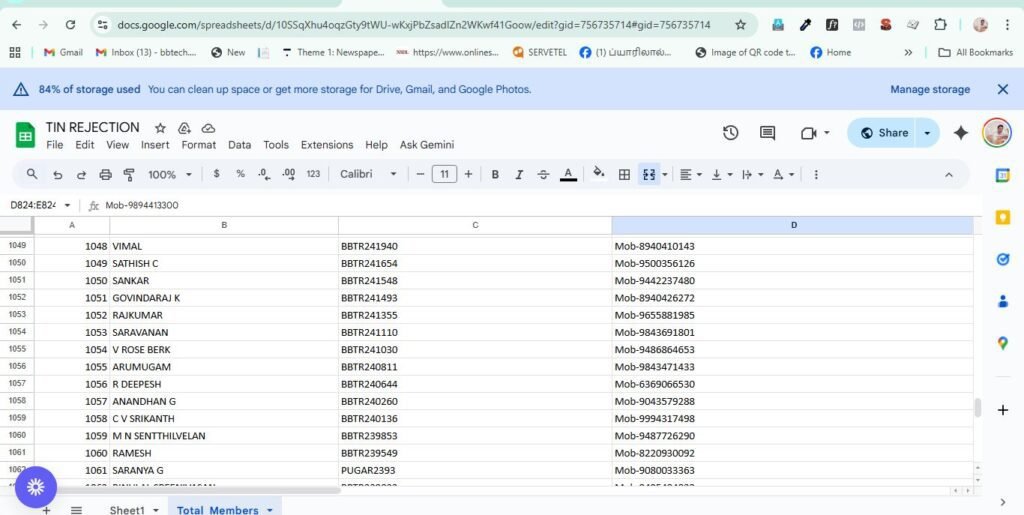Viewport: 1024px width, 515px height.
Task: Click the paint format roller icon
Action: coord(129,174)
